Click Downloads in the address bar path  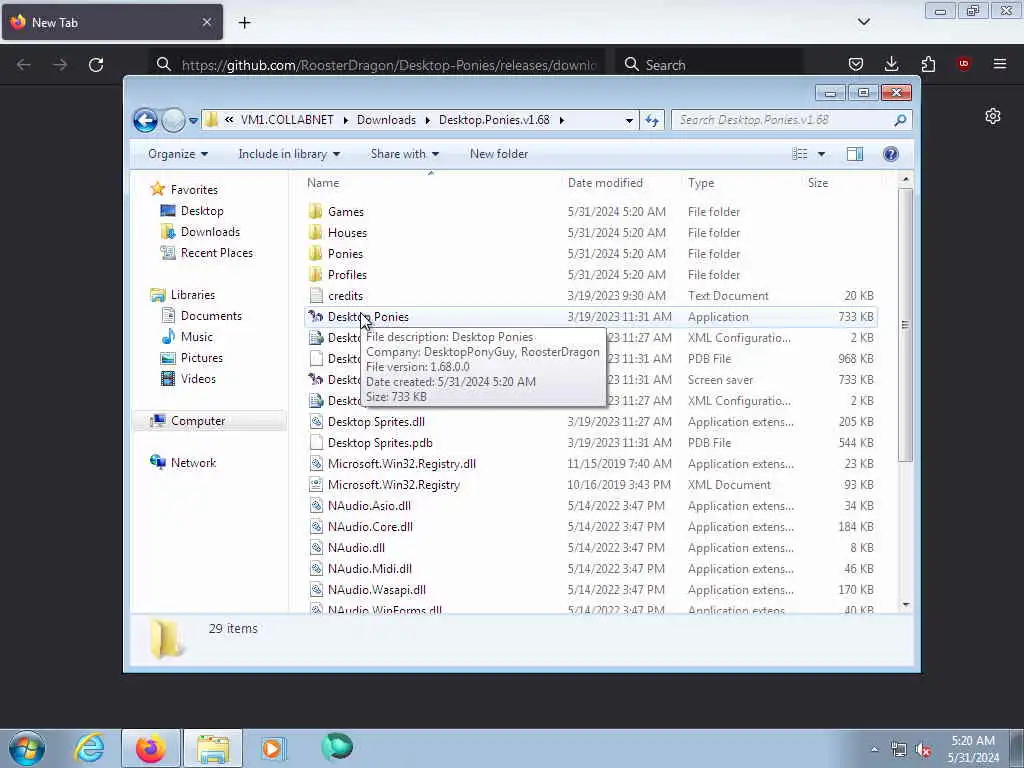click(x=386, y=120)
